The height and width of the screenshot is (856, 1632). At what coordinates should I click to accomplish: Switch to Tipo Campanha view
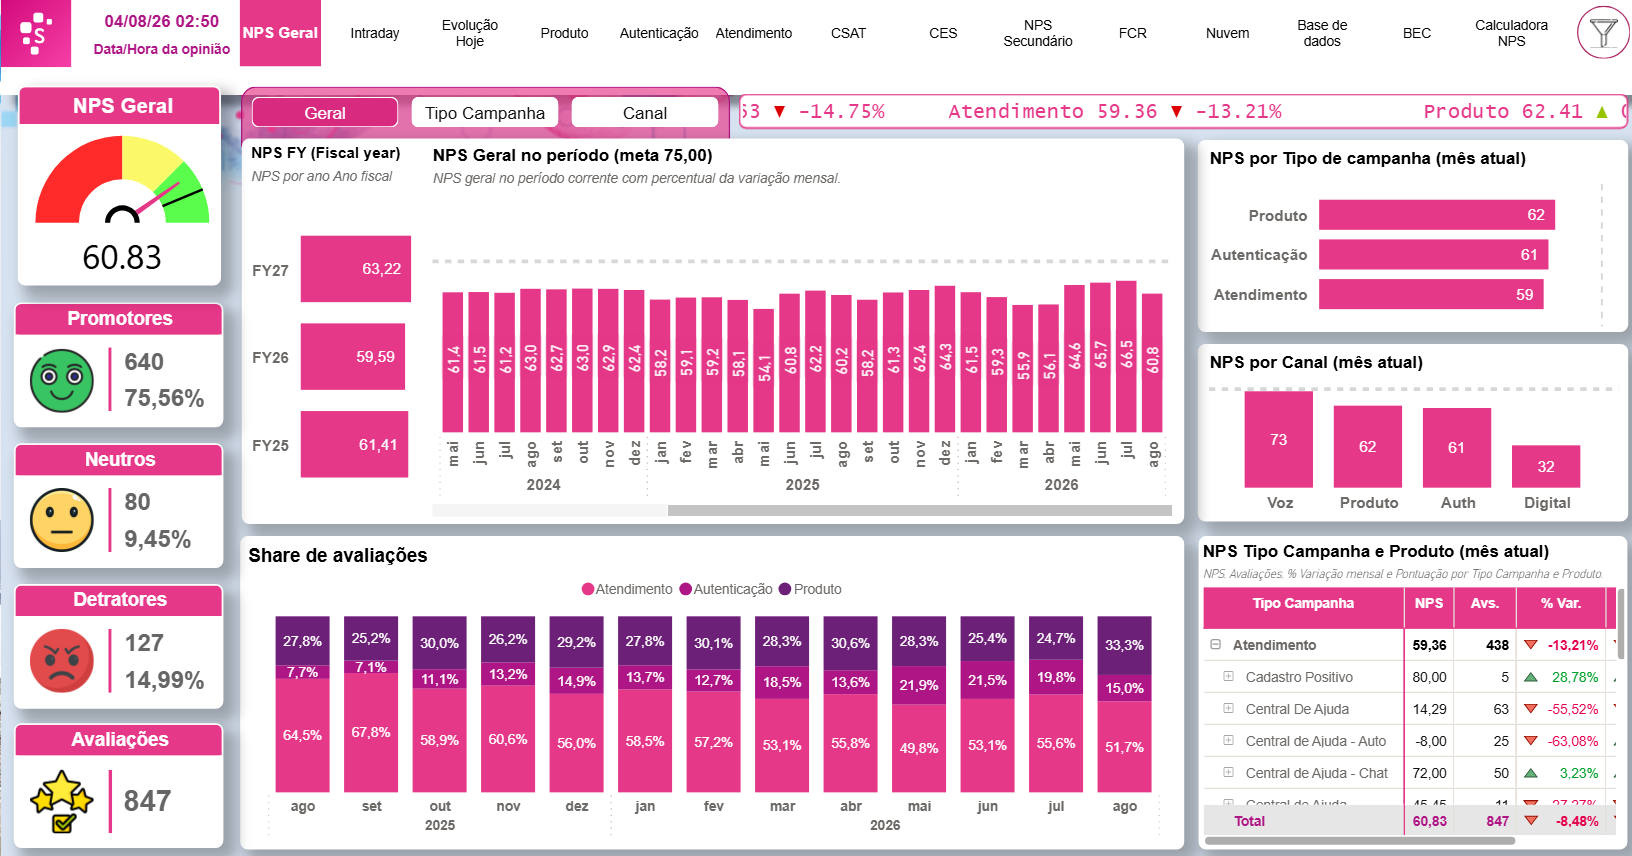coord(485,113)
